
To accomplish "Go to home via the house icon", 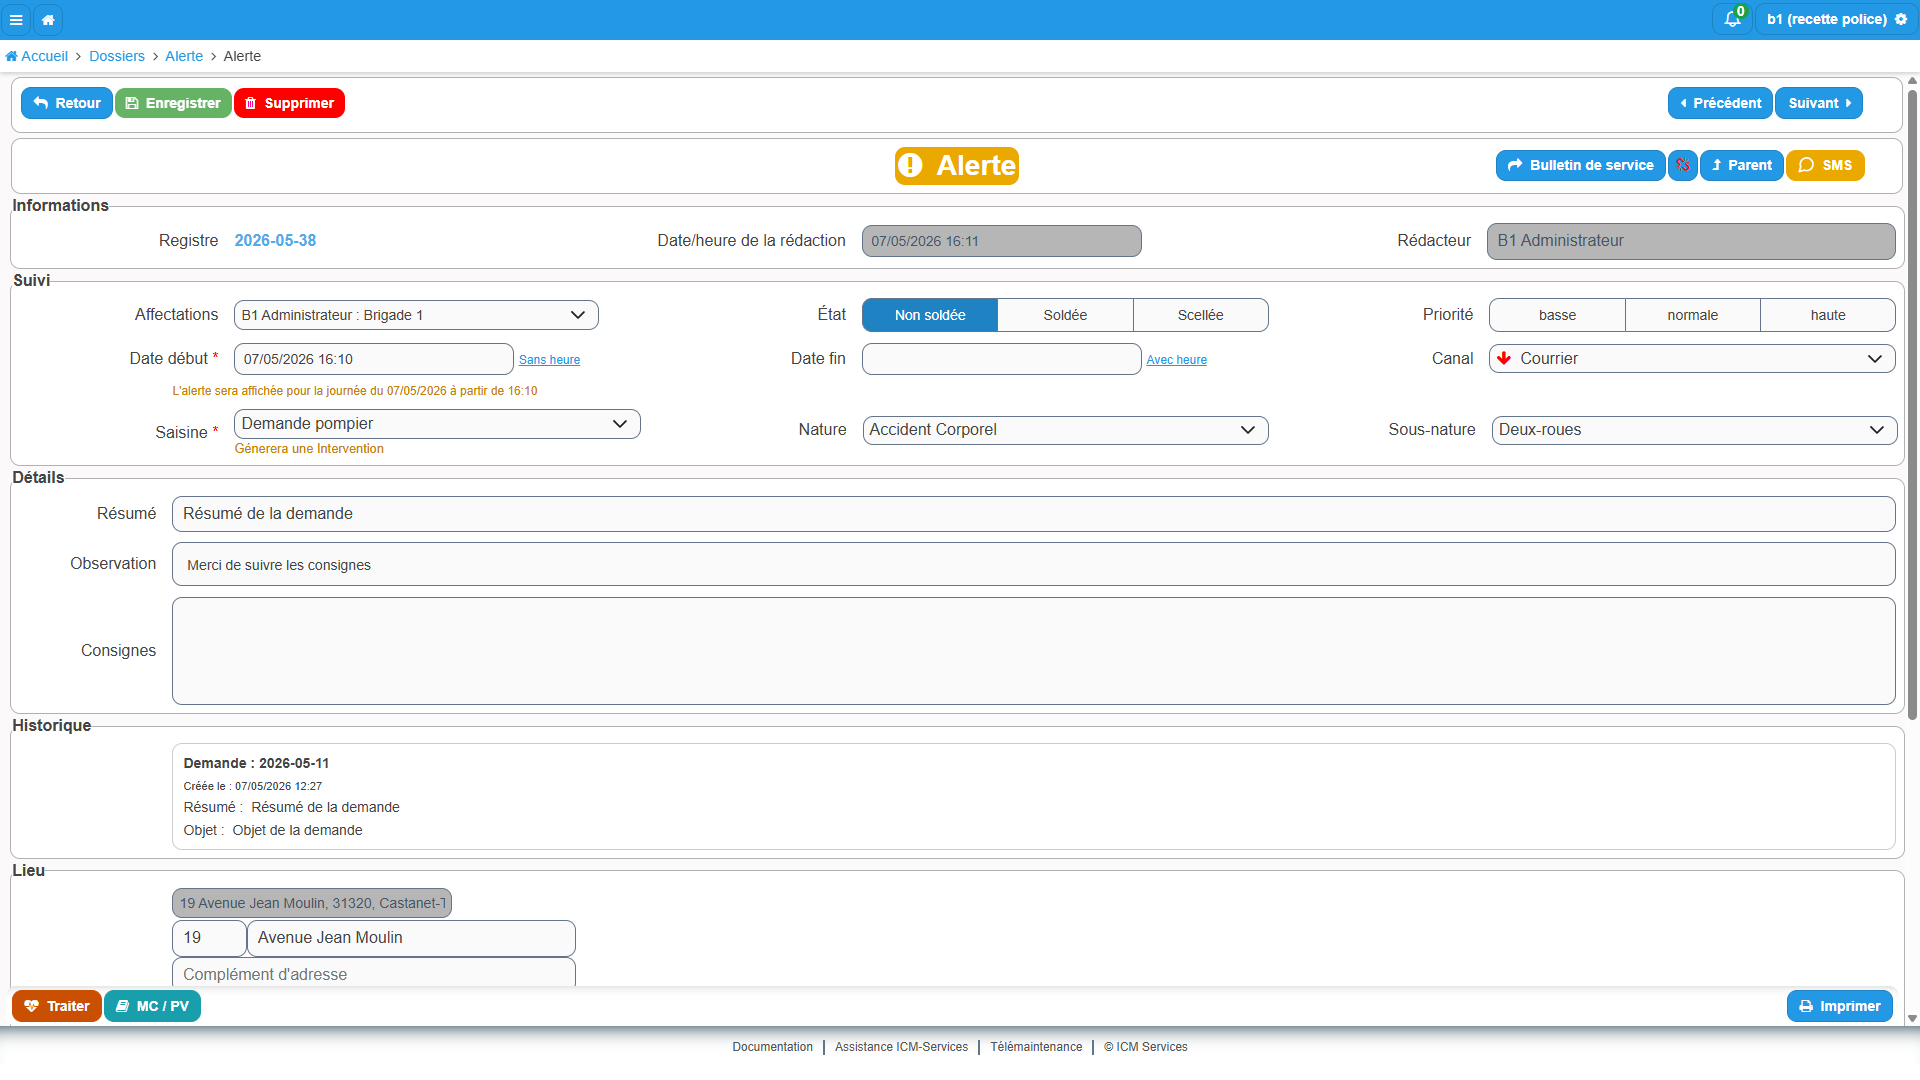I will click(x=48, y=19).
